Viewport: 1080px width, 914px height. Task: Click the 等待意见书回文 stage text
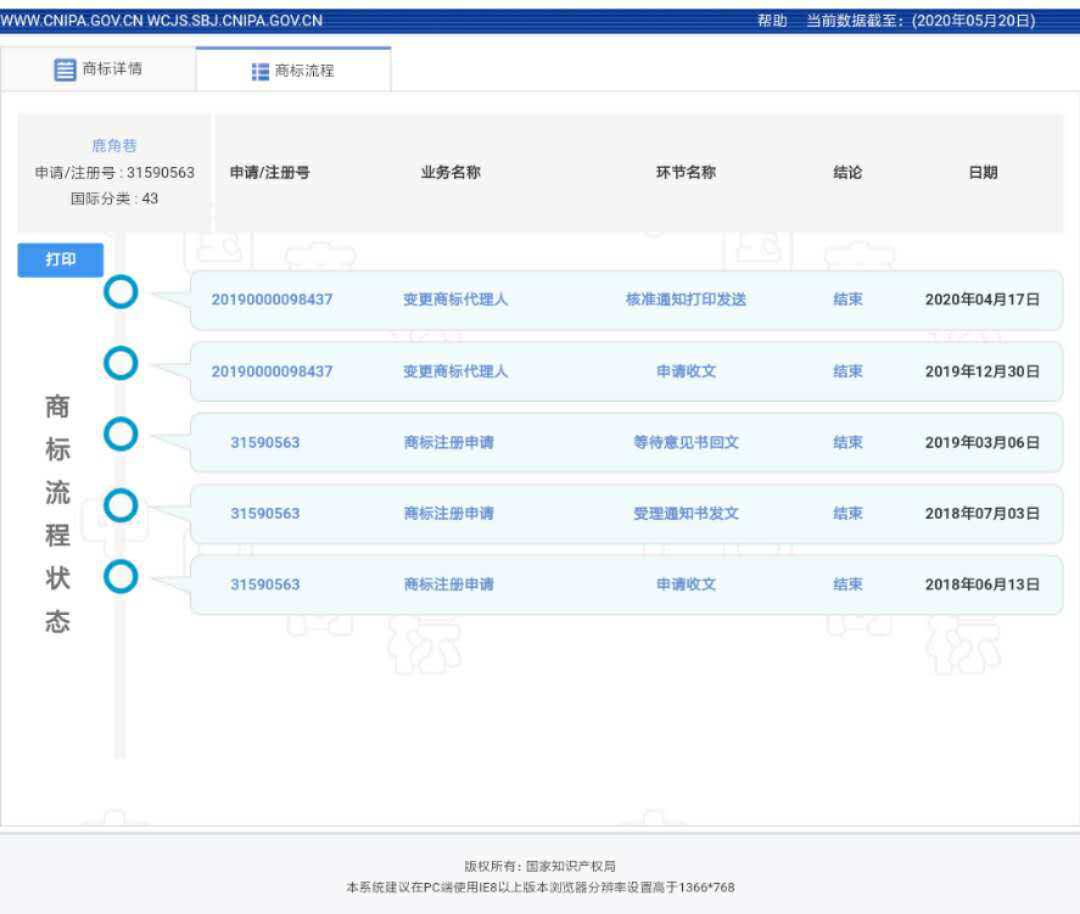tap(686, 442)
